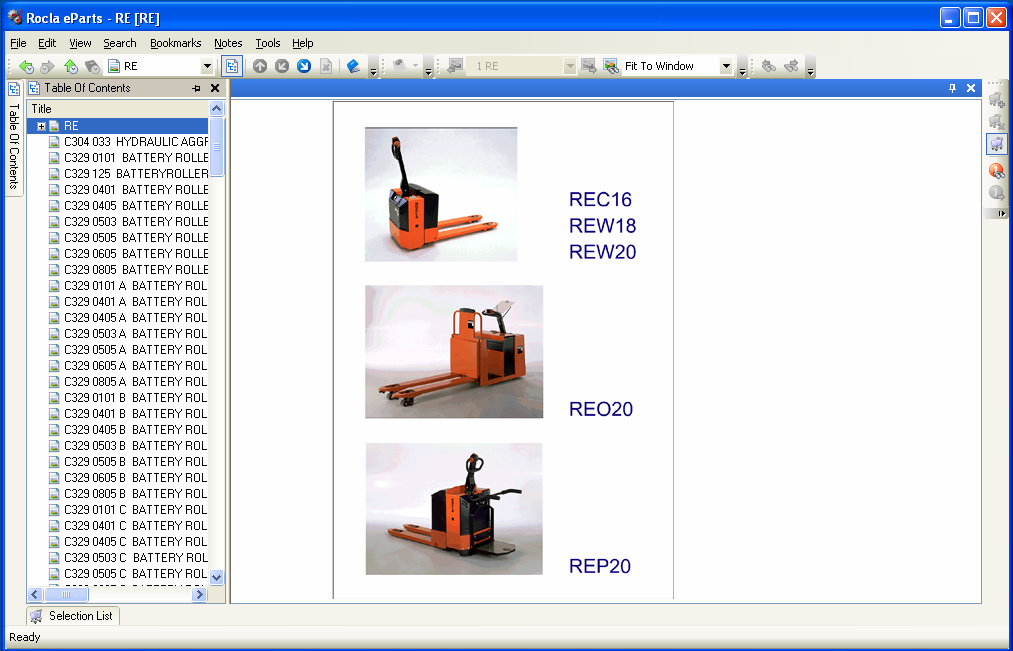Image resolution: width=1013 pixels, height=651 pixels.
Task: Open the Fit To Window zoom dropdown
Action: click(726, 66)
